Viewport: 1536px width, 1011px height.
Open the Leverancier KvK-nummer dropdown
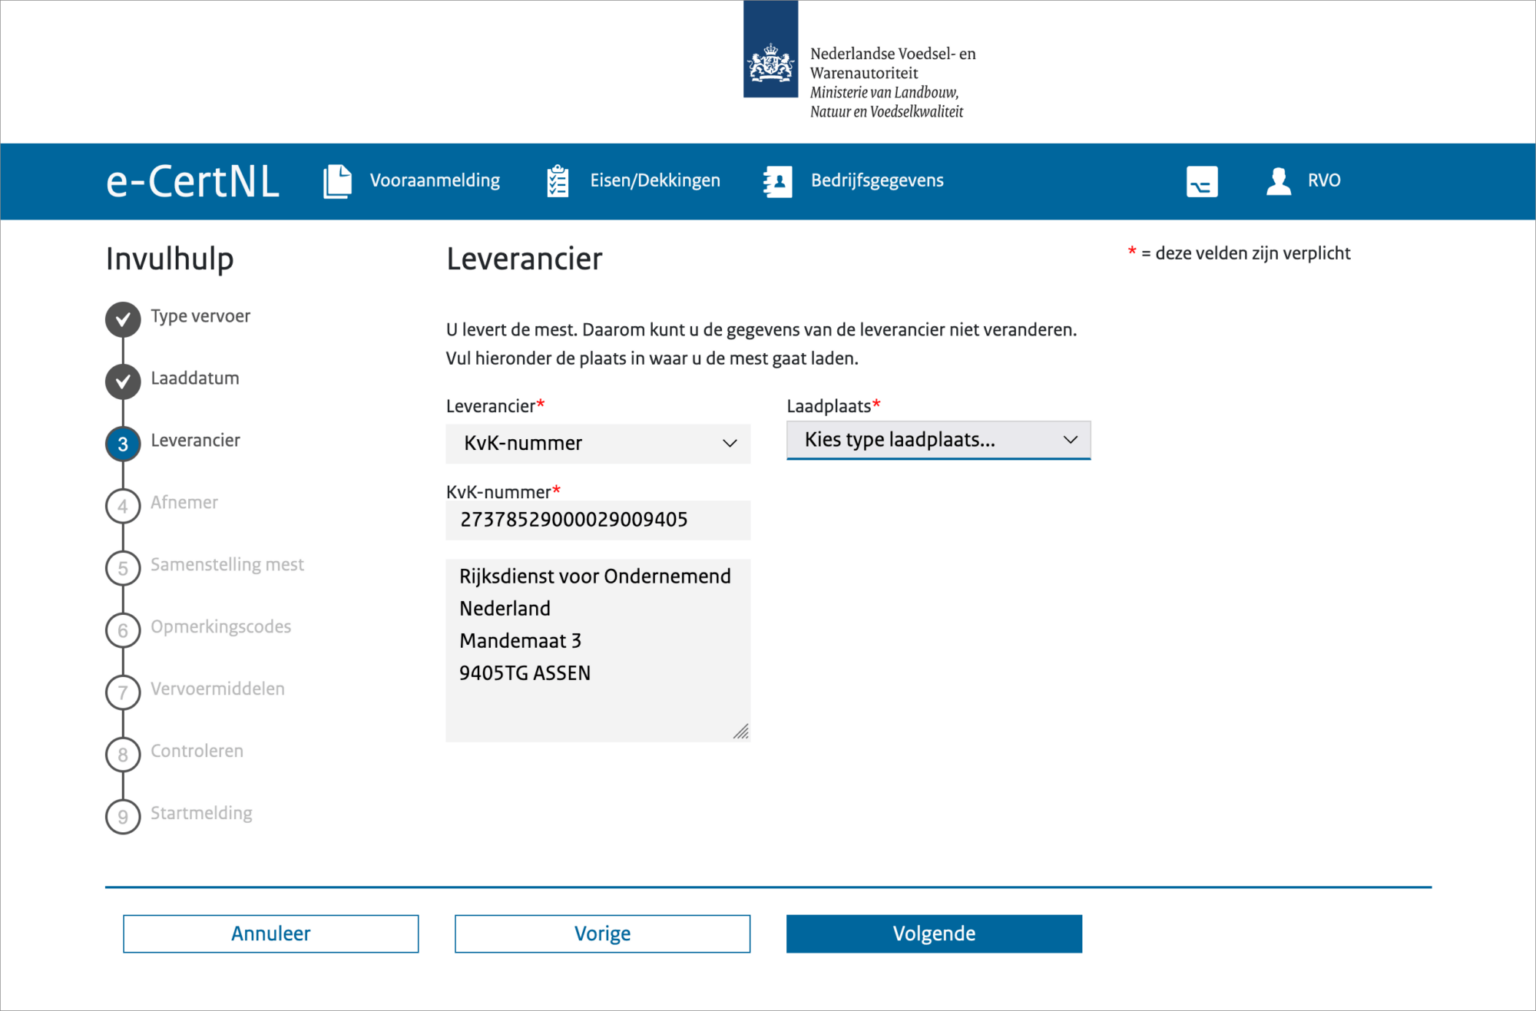coord(597,443)
